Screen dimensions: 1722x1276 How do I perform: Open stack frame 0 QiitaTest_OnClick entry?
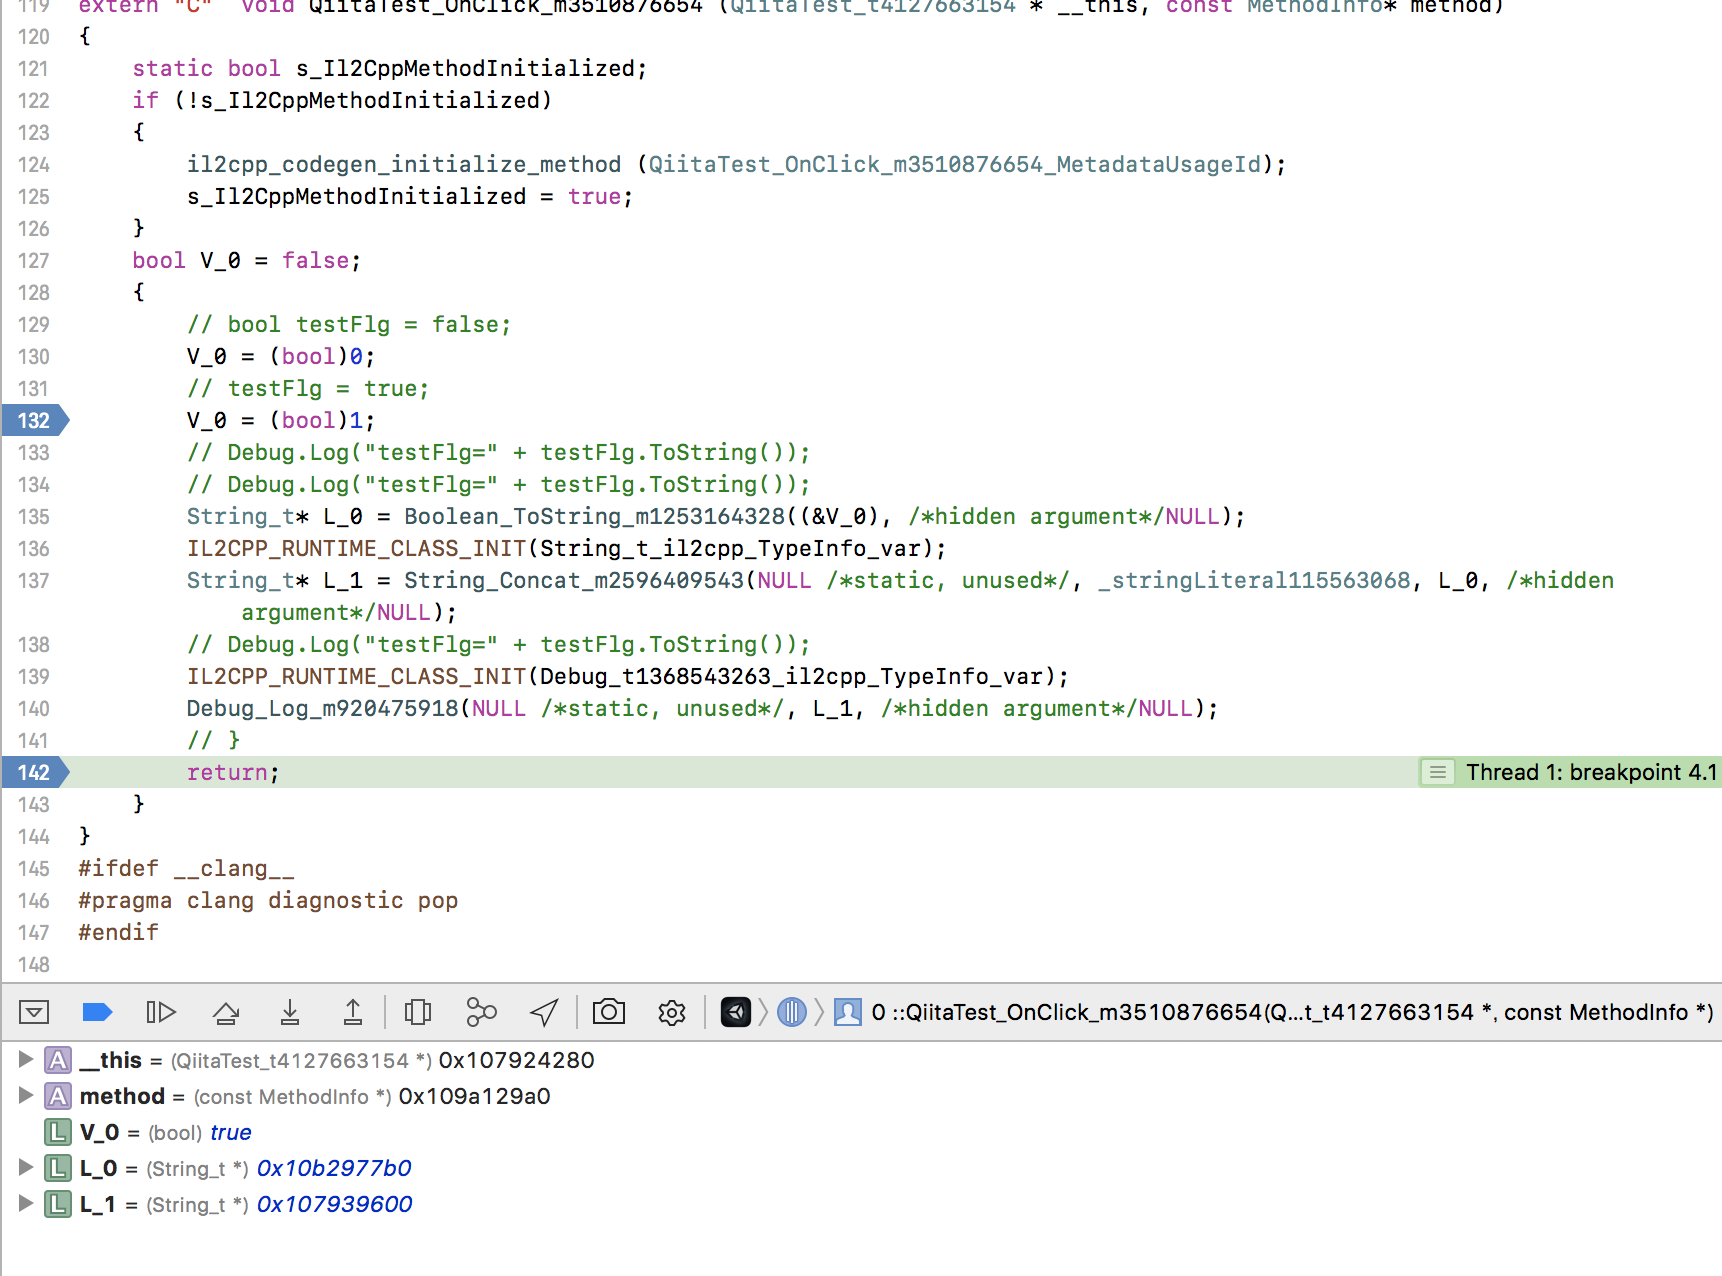(1292, 1012)
